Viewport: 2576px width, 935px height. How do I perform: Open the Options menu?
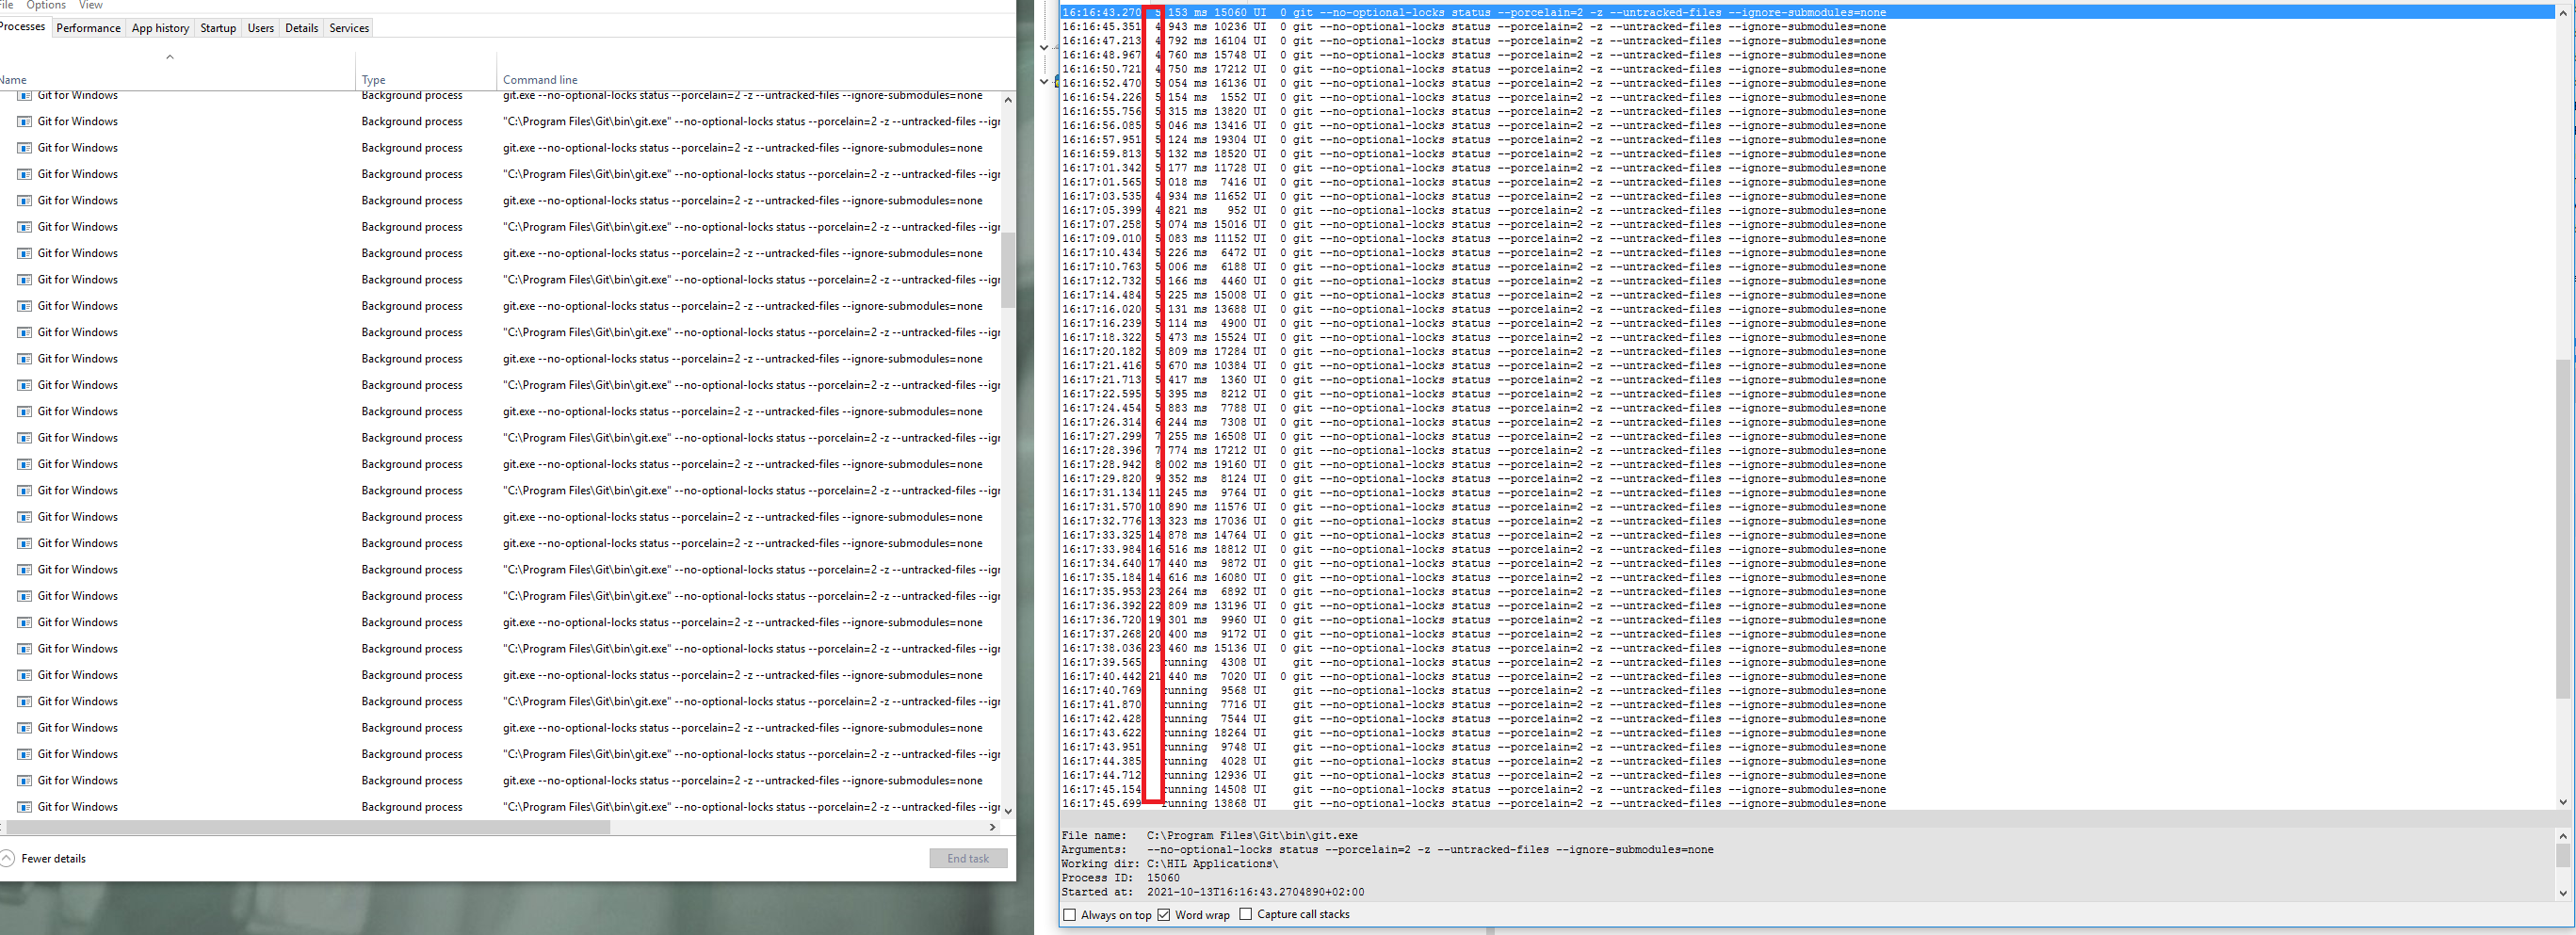[46, 5]
